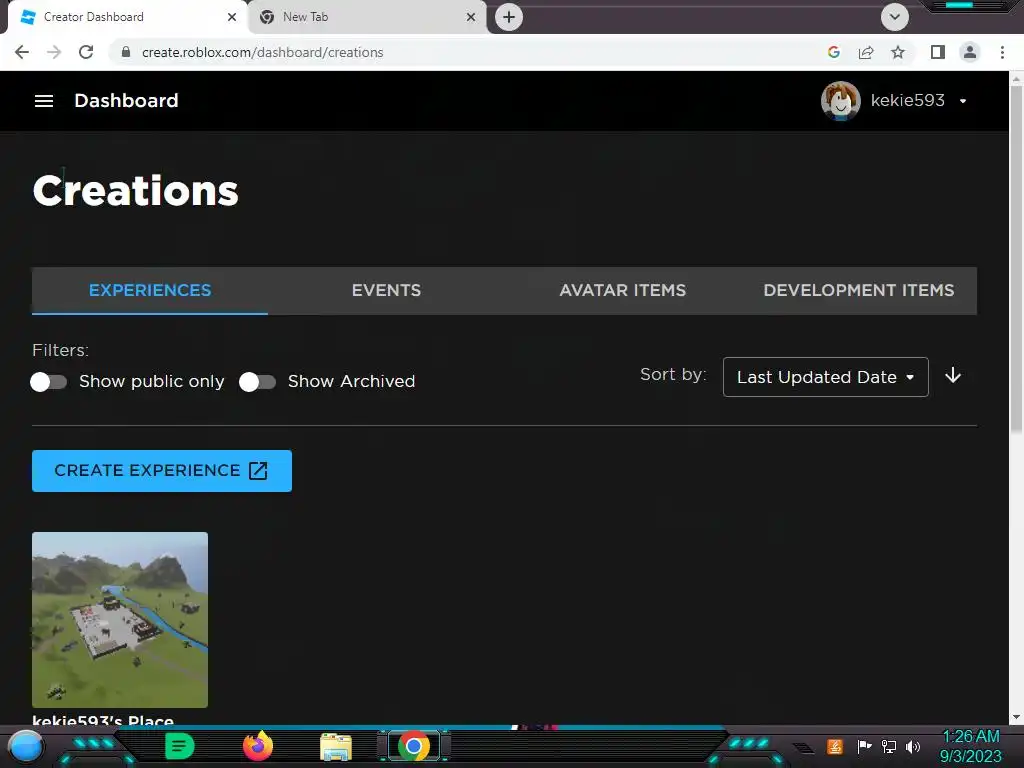
Task: Open Chrome three-dot menu
Action: click(x=1002, y=52)
